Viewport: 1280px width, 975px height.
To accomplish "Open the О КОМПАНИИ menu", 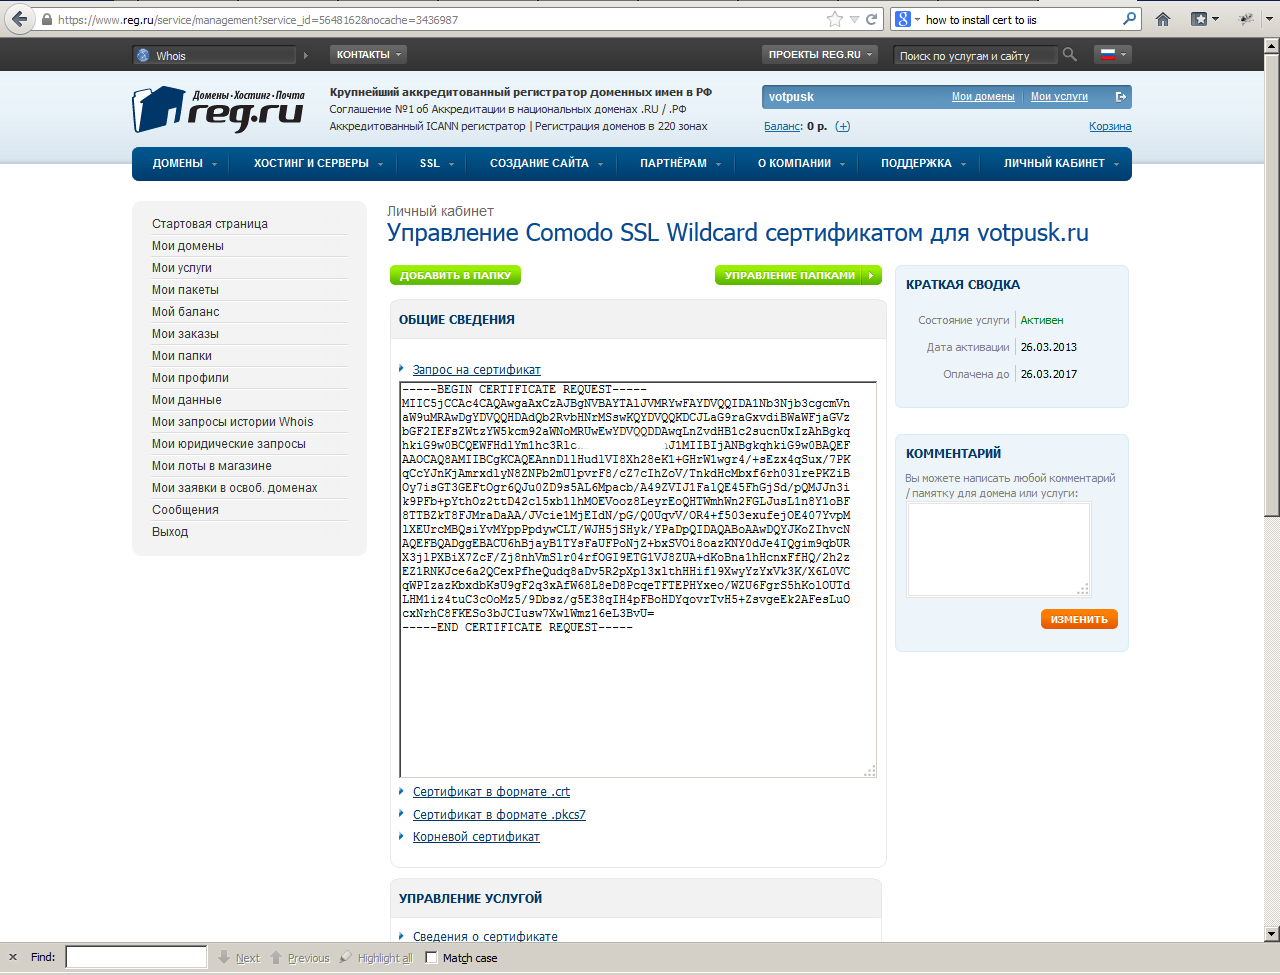I will click(x=801, y=163).
